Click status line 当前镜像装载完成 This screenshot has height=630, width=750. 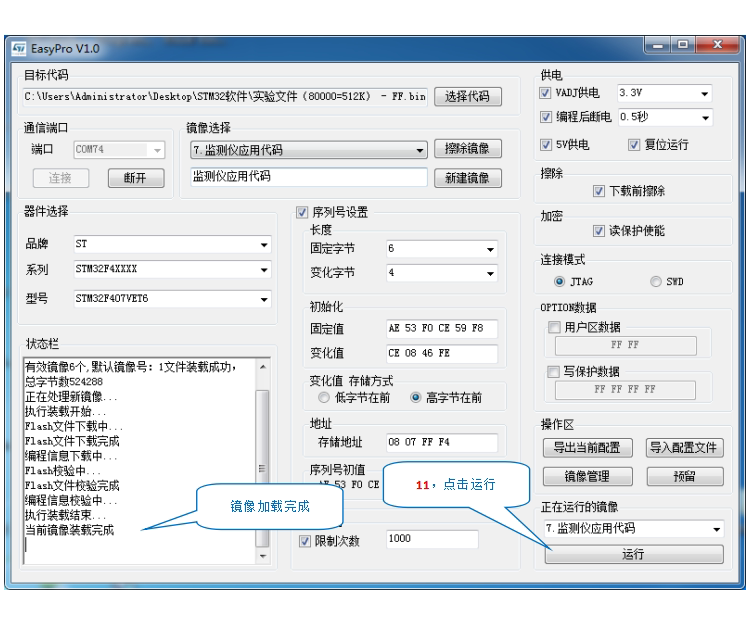(x=69, y=530)
